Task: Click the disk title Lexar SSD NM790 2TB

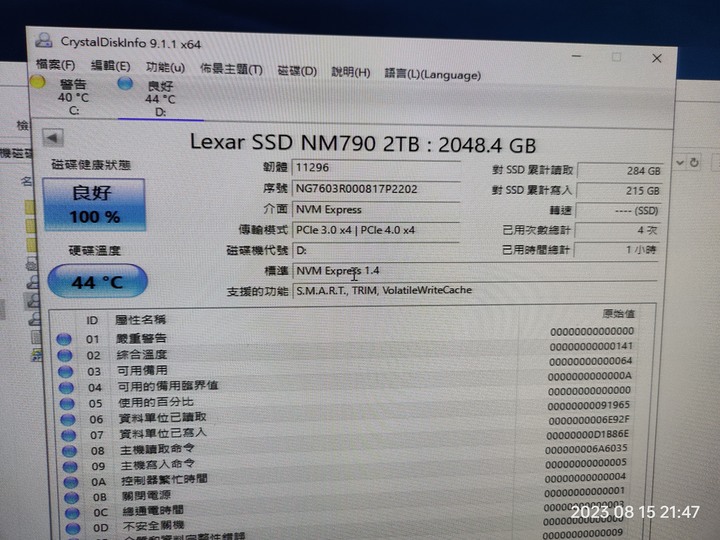Action: [x=363, y=143]
